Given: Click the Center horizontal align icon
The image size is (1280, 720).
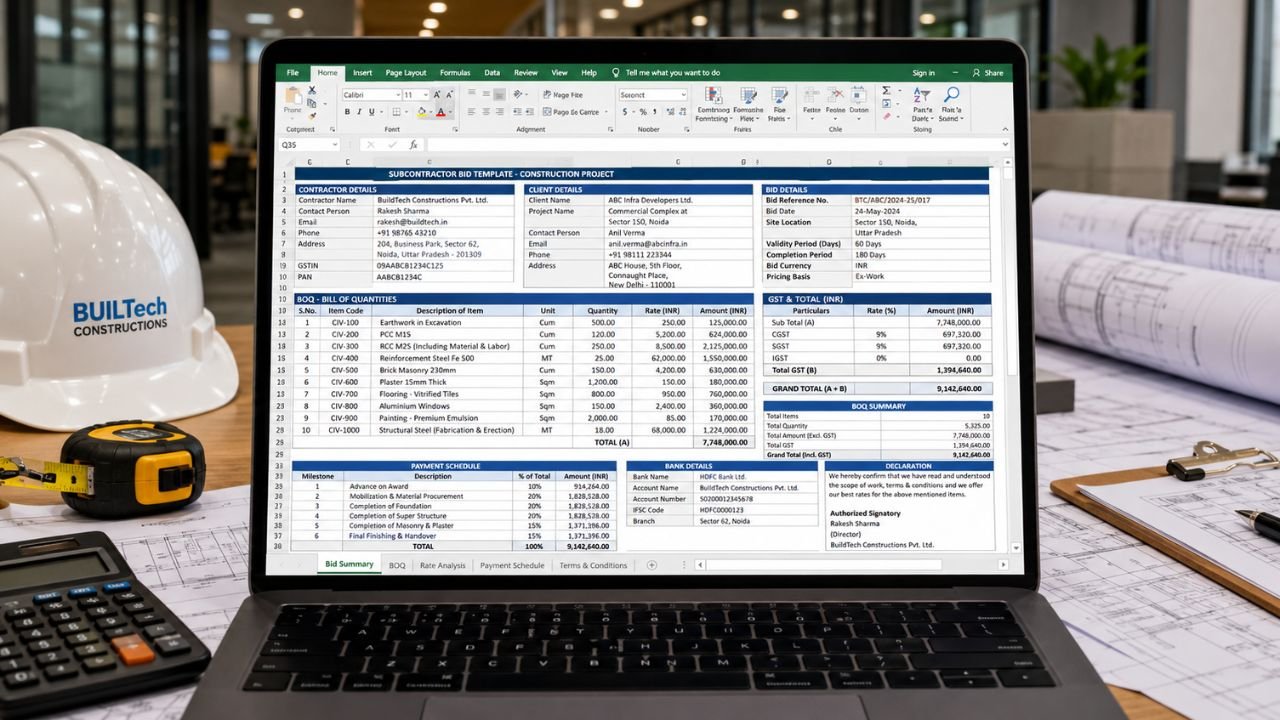Looking at the screenshot, I should click(x=486, y=112).
